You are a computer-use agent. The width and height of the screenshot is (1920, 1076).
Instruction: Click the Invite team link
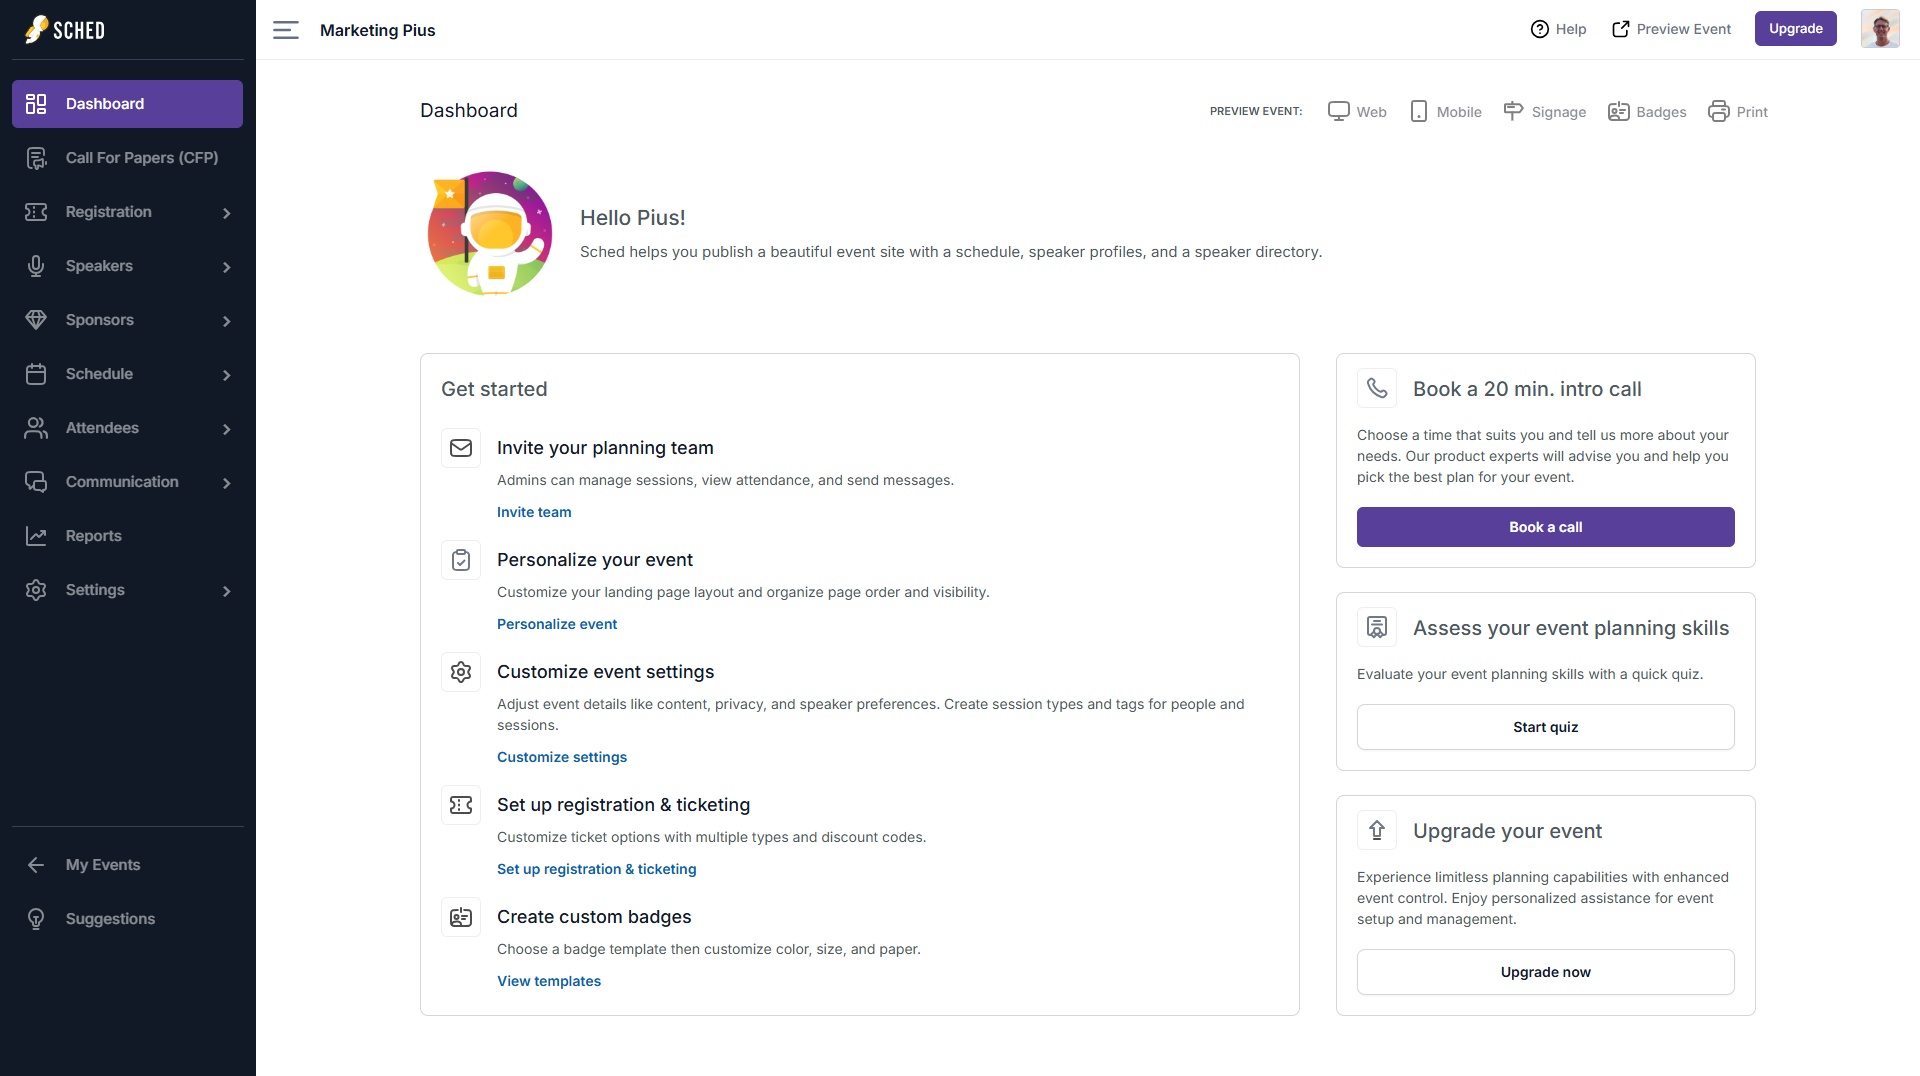(534, 512)
